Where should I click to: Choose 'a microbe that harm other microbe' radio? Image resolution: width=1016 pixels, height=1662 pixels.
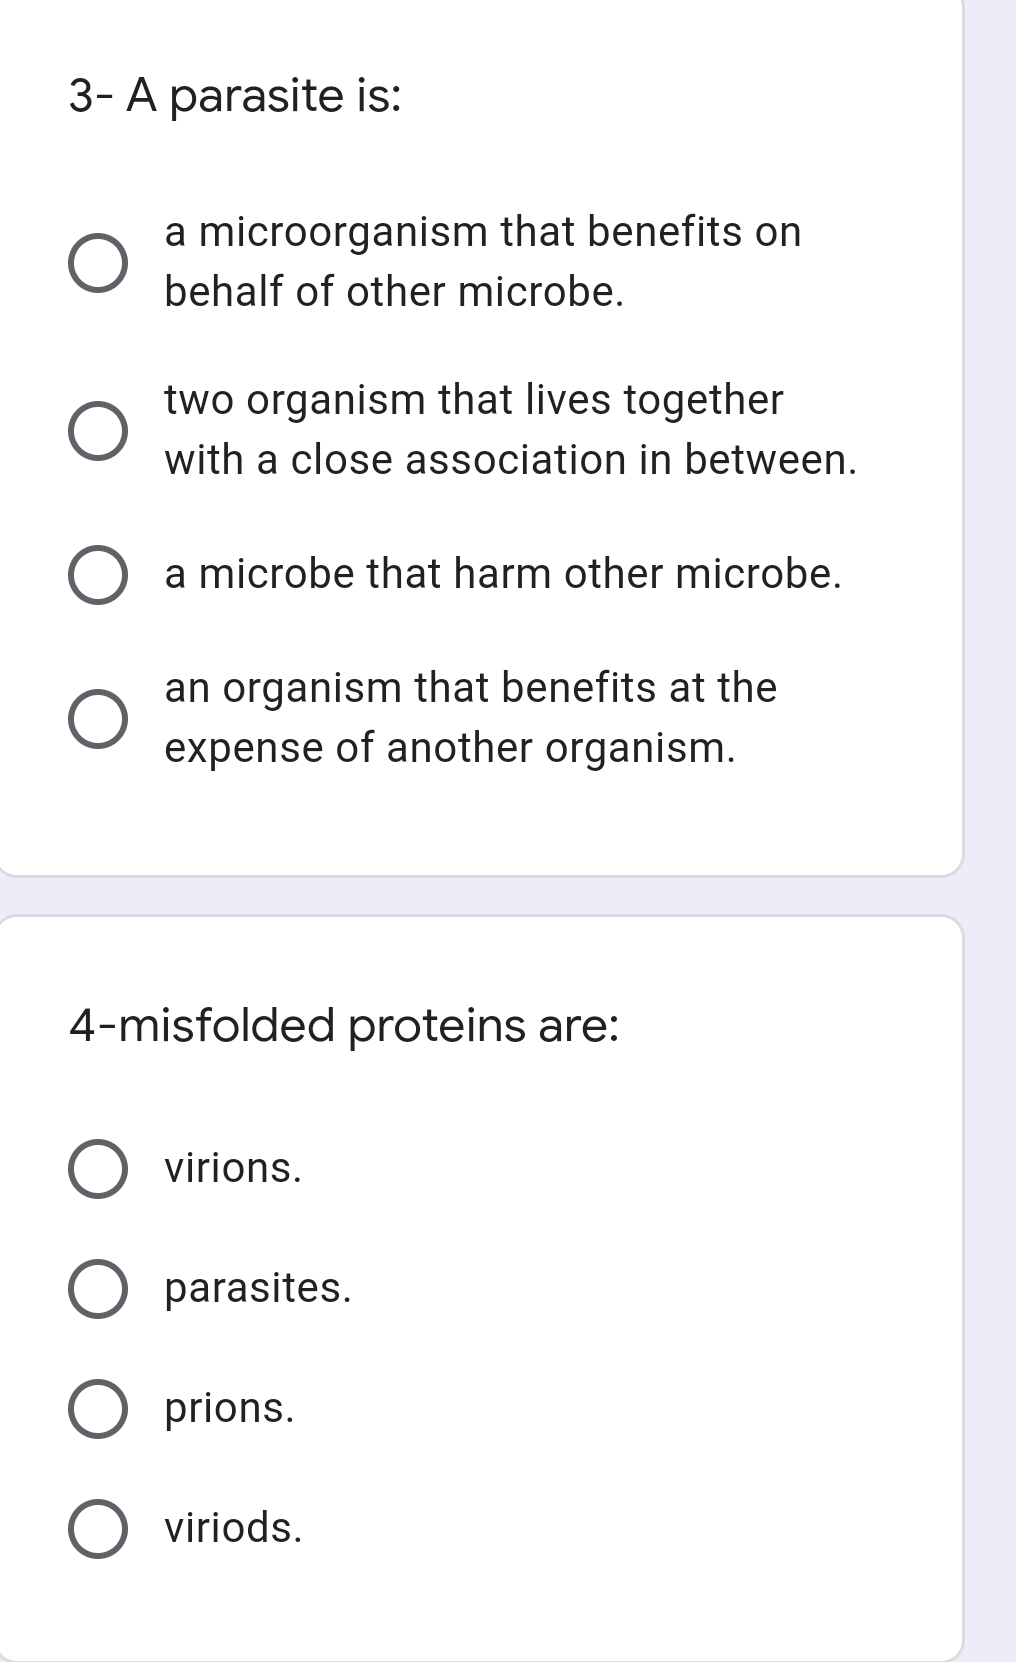pyautogui.click(x=98, y=575)
